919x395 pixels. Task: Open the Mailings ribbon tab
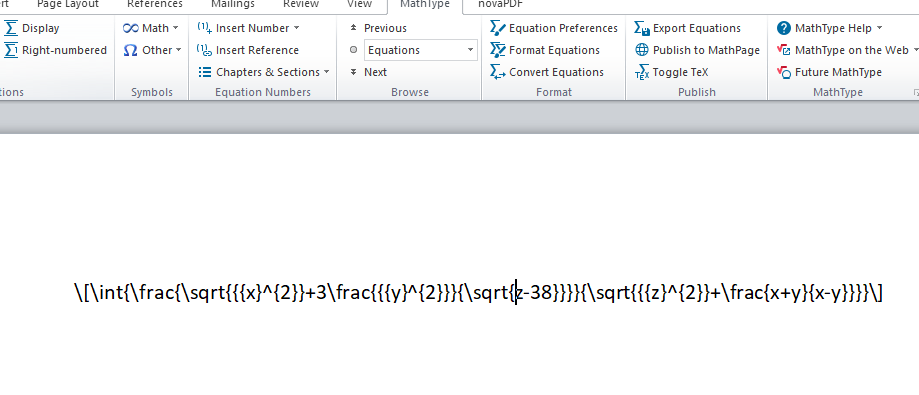click(233, 4)
